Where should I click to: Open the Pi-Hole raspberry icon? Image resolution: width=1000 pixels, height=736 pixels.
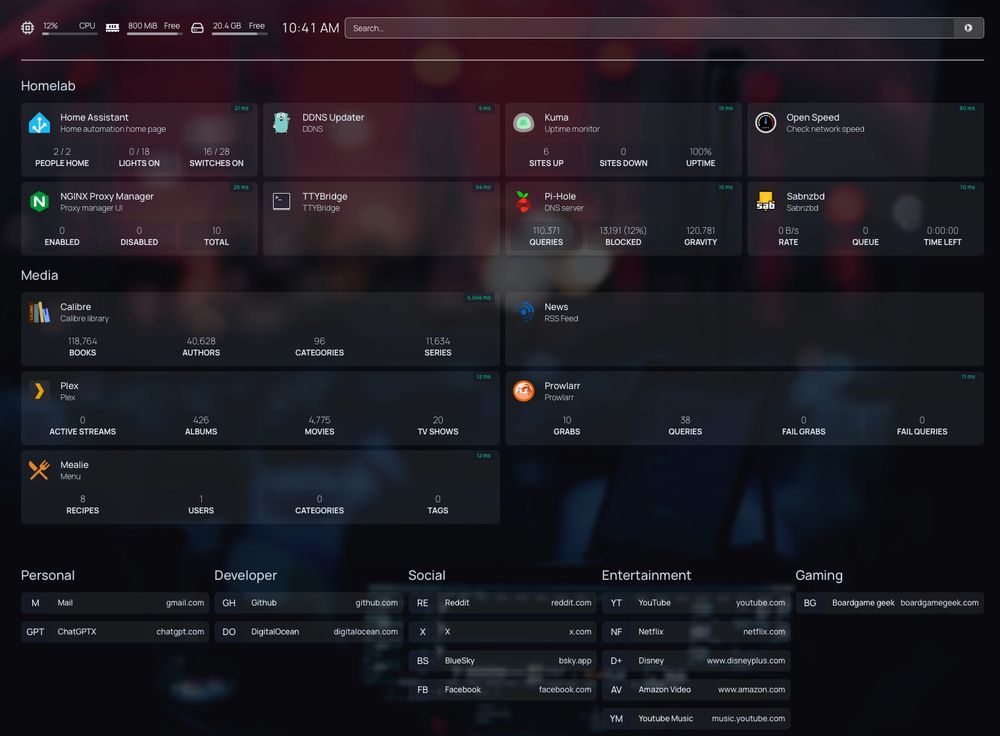point(524,202)
